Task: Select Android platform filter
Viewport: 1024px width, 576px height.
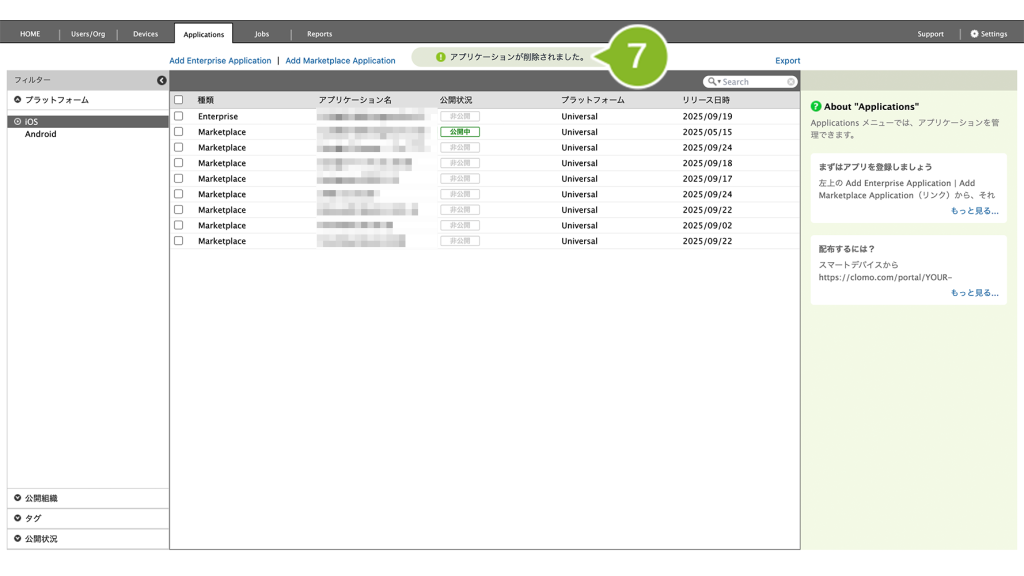Action: (41, 134)
